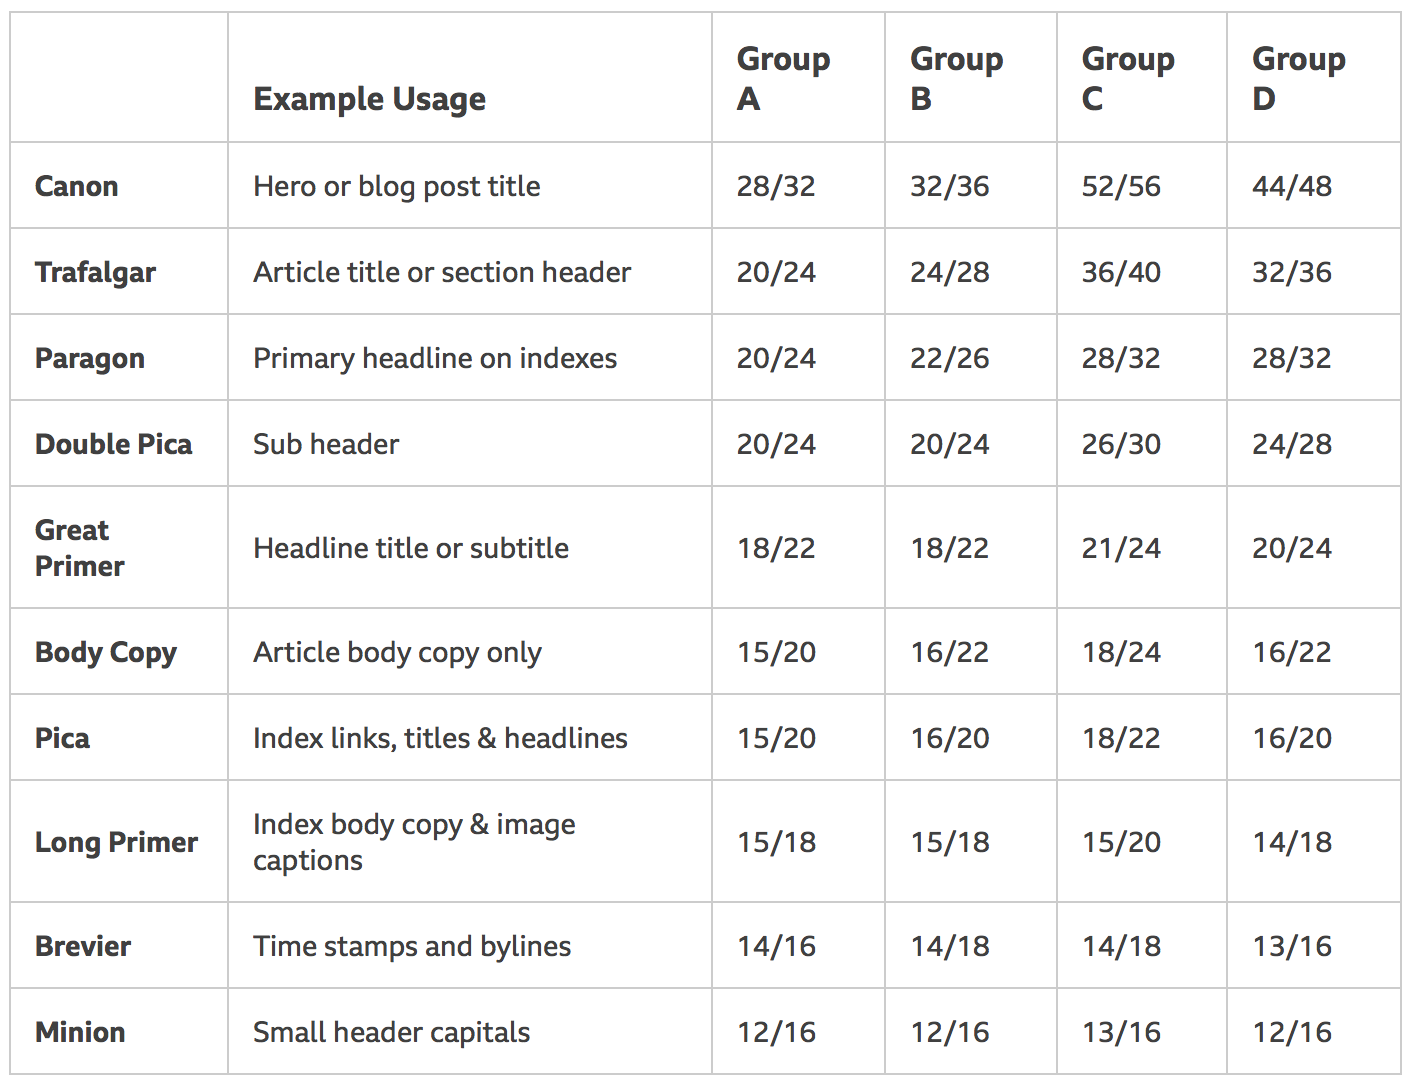Viewport: 1412px width, 1086px height.
Task: Click the 36/40 value for Trafalgar
Action: pyautogui.click(x=1121, y=272)
